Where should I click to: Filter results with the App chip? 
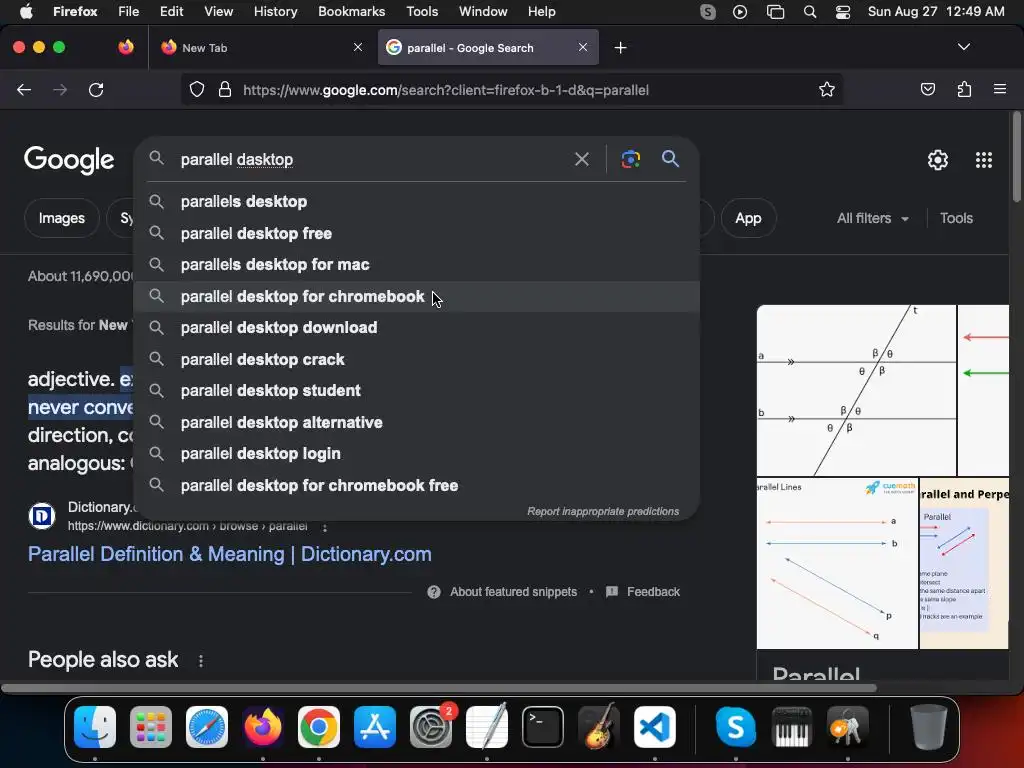748,218
